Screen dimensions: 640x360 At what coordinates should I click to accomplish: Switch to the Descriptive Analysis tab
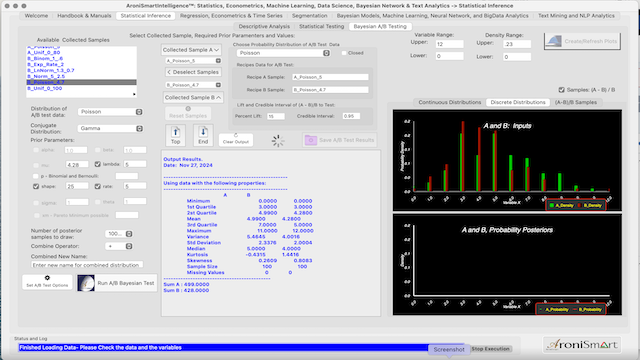point(264,26)
